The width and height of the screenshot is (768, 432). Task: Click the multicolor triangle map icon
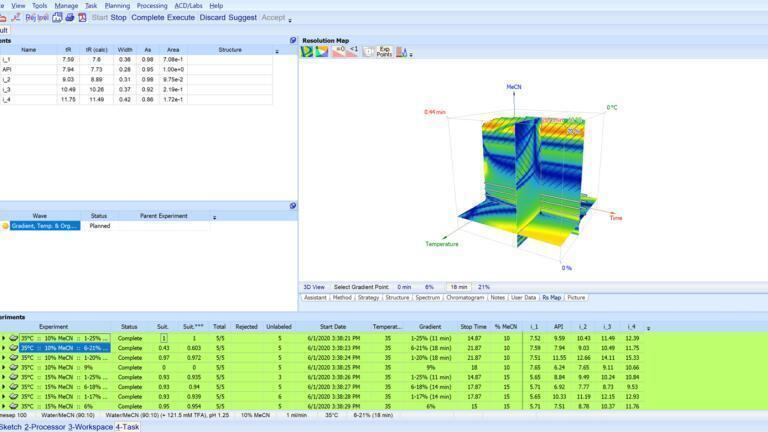tap(322, 51)
